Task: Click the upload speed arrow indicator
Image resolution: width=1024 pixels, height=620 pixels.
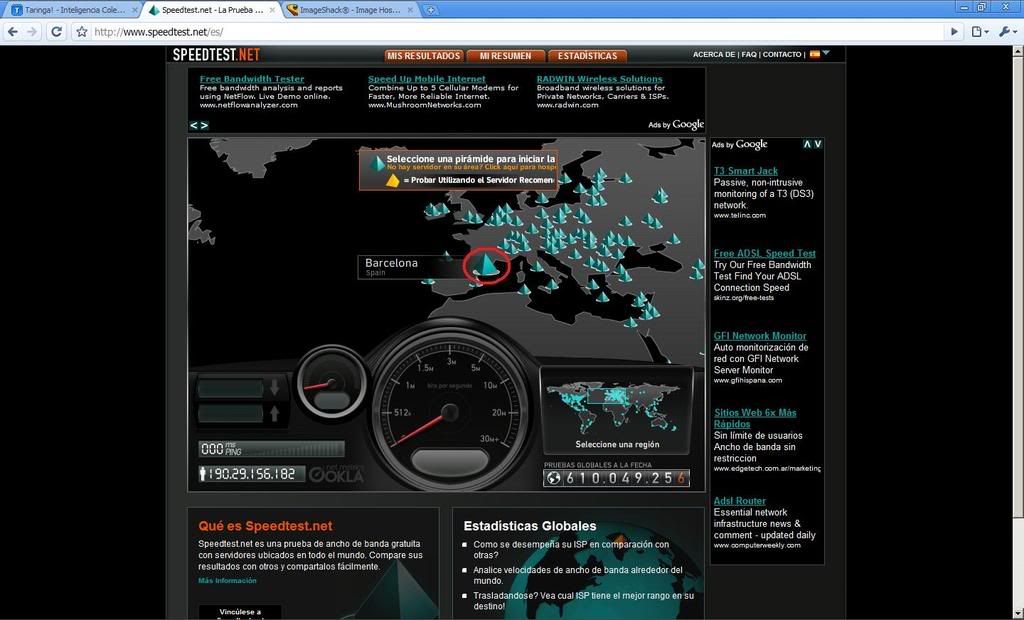Action: pos(274,413)
